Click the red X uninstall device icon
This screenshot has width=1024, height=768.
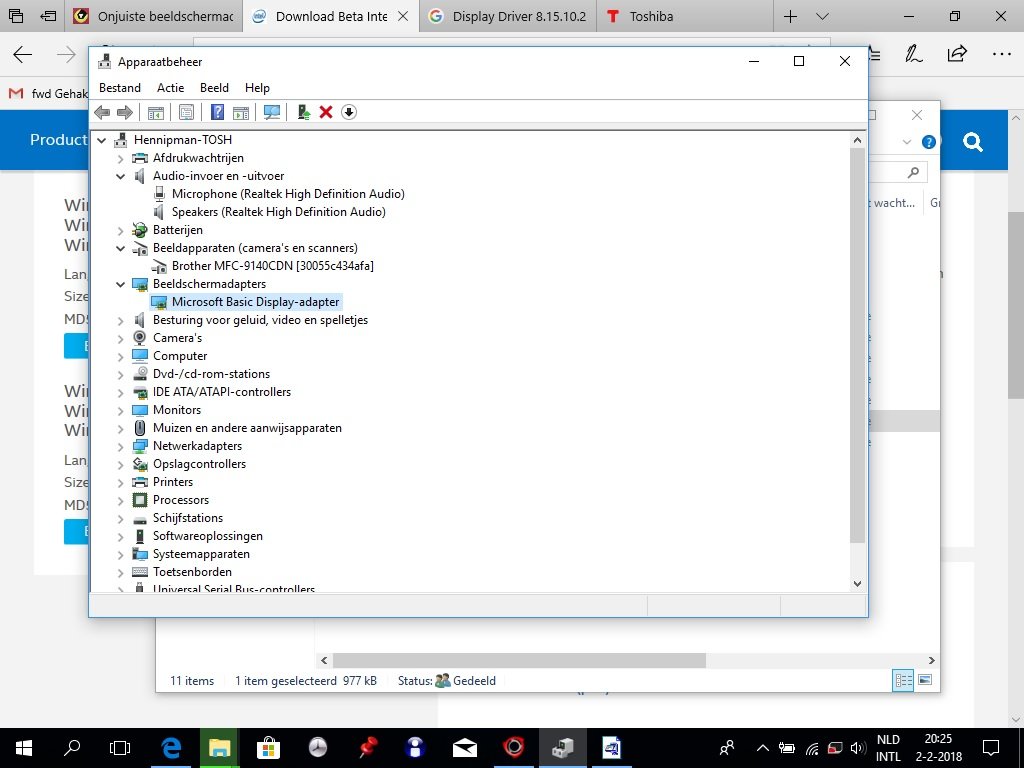(x=326, y=112)
